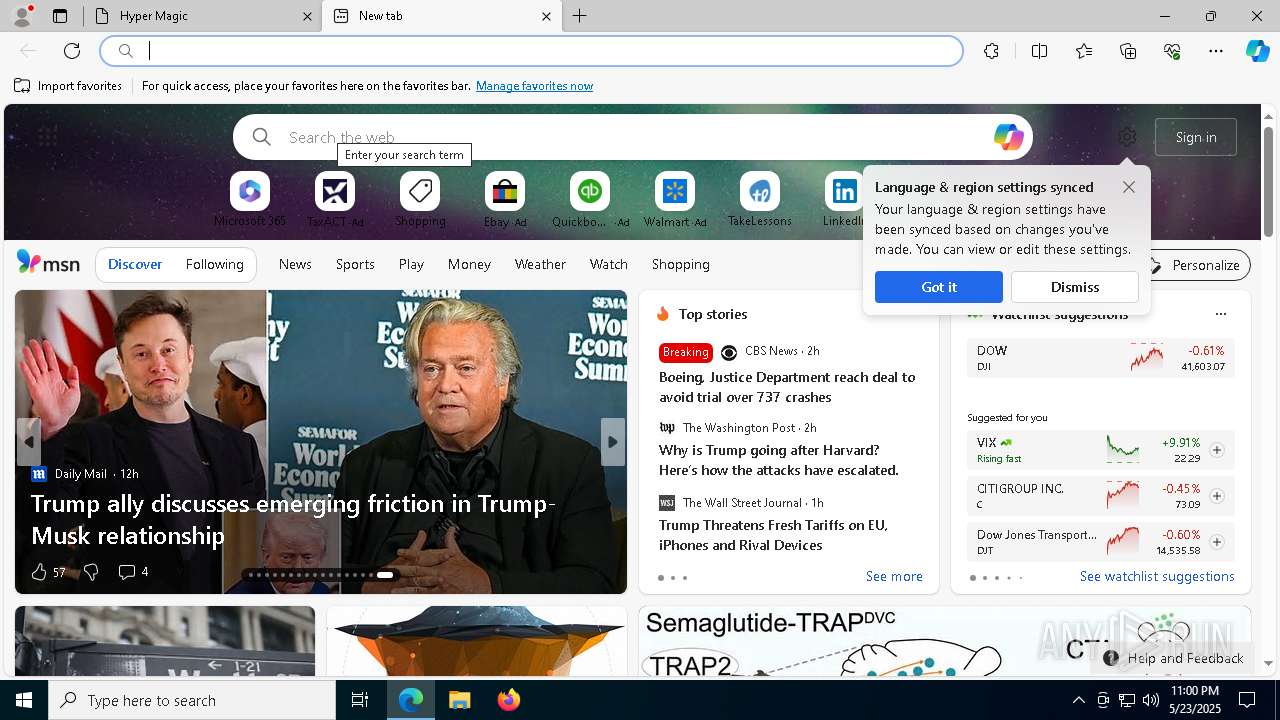1280x720 pixels.
Task: Open comments on Trump ally article
Action: pos(133,572)
